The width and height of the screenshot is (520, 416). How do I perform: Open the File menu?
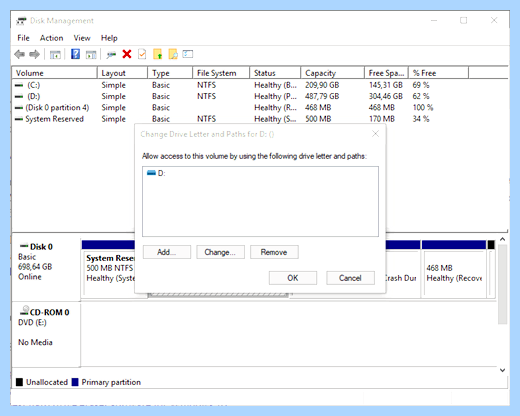(23, 38)
